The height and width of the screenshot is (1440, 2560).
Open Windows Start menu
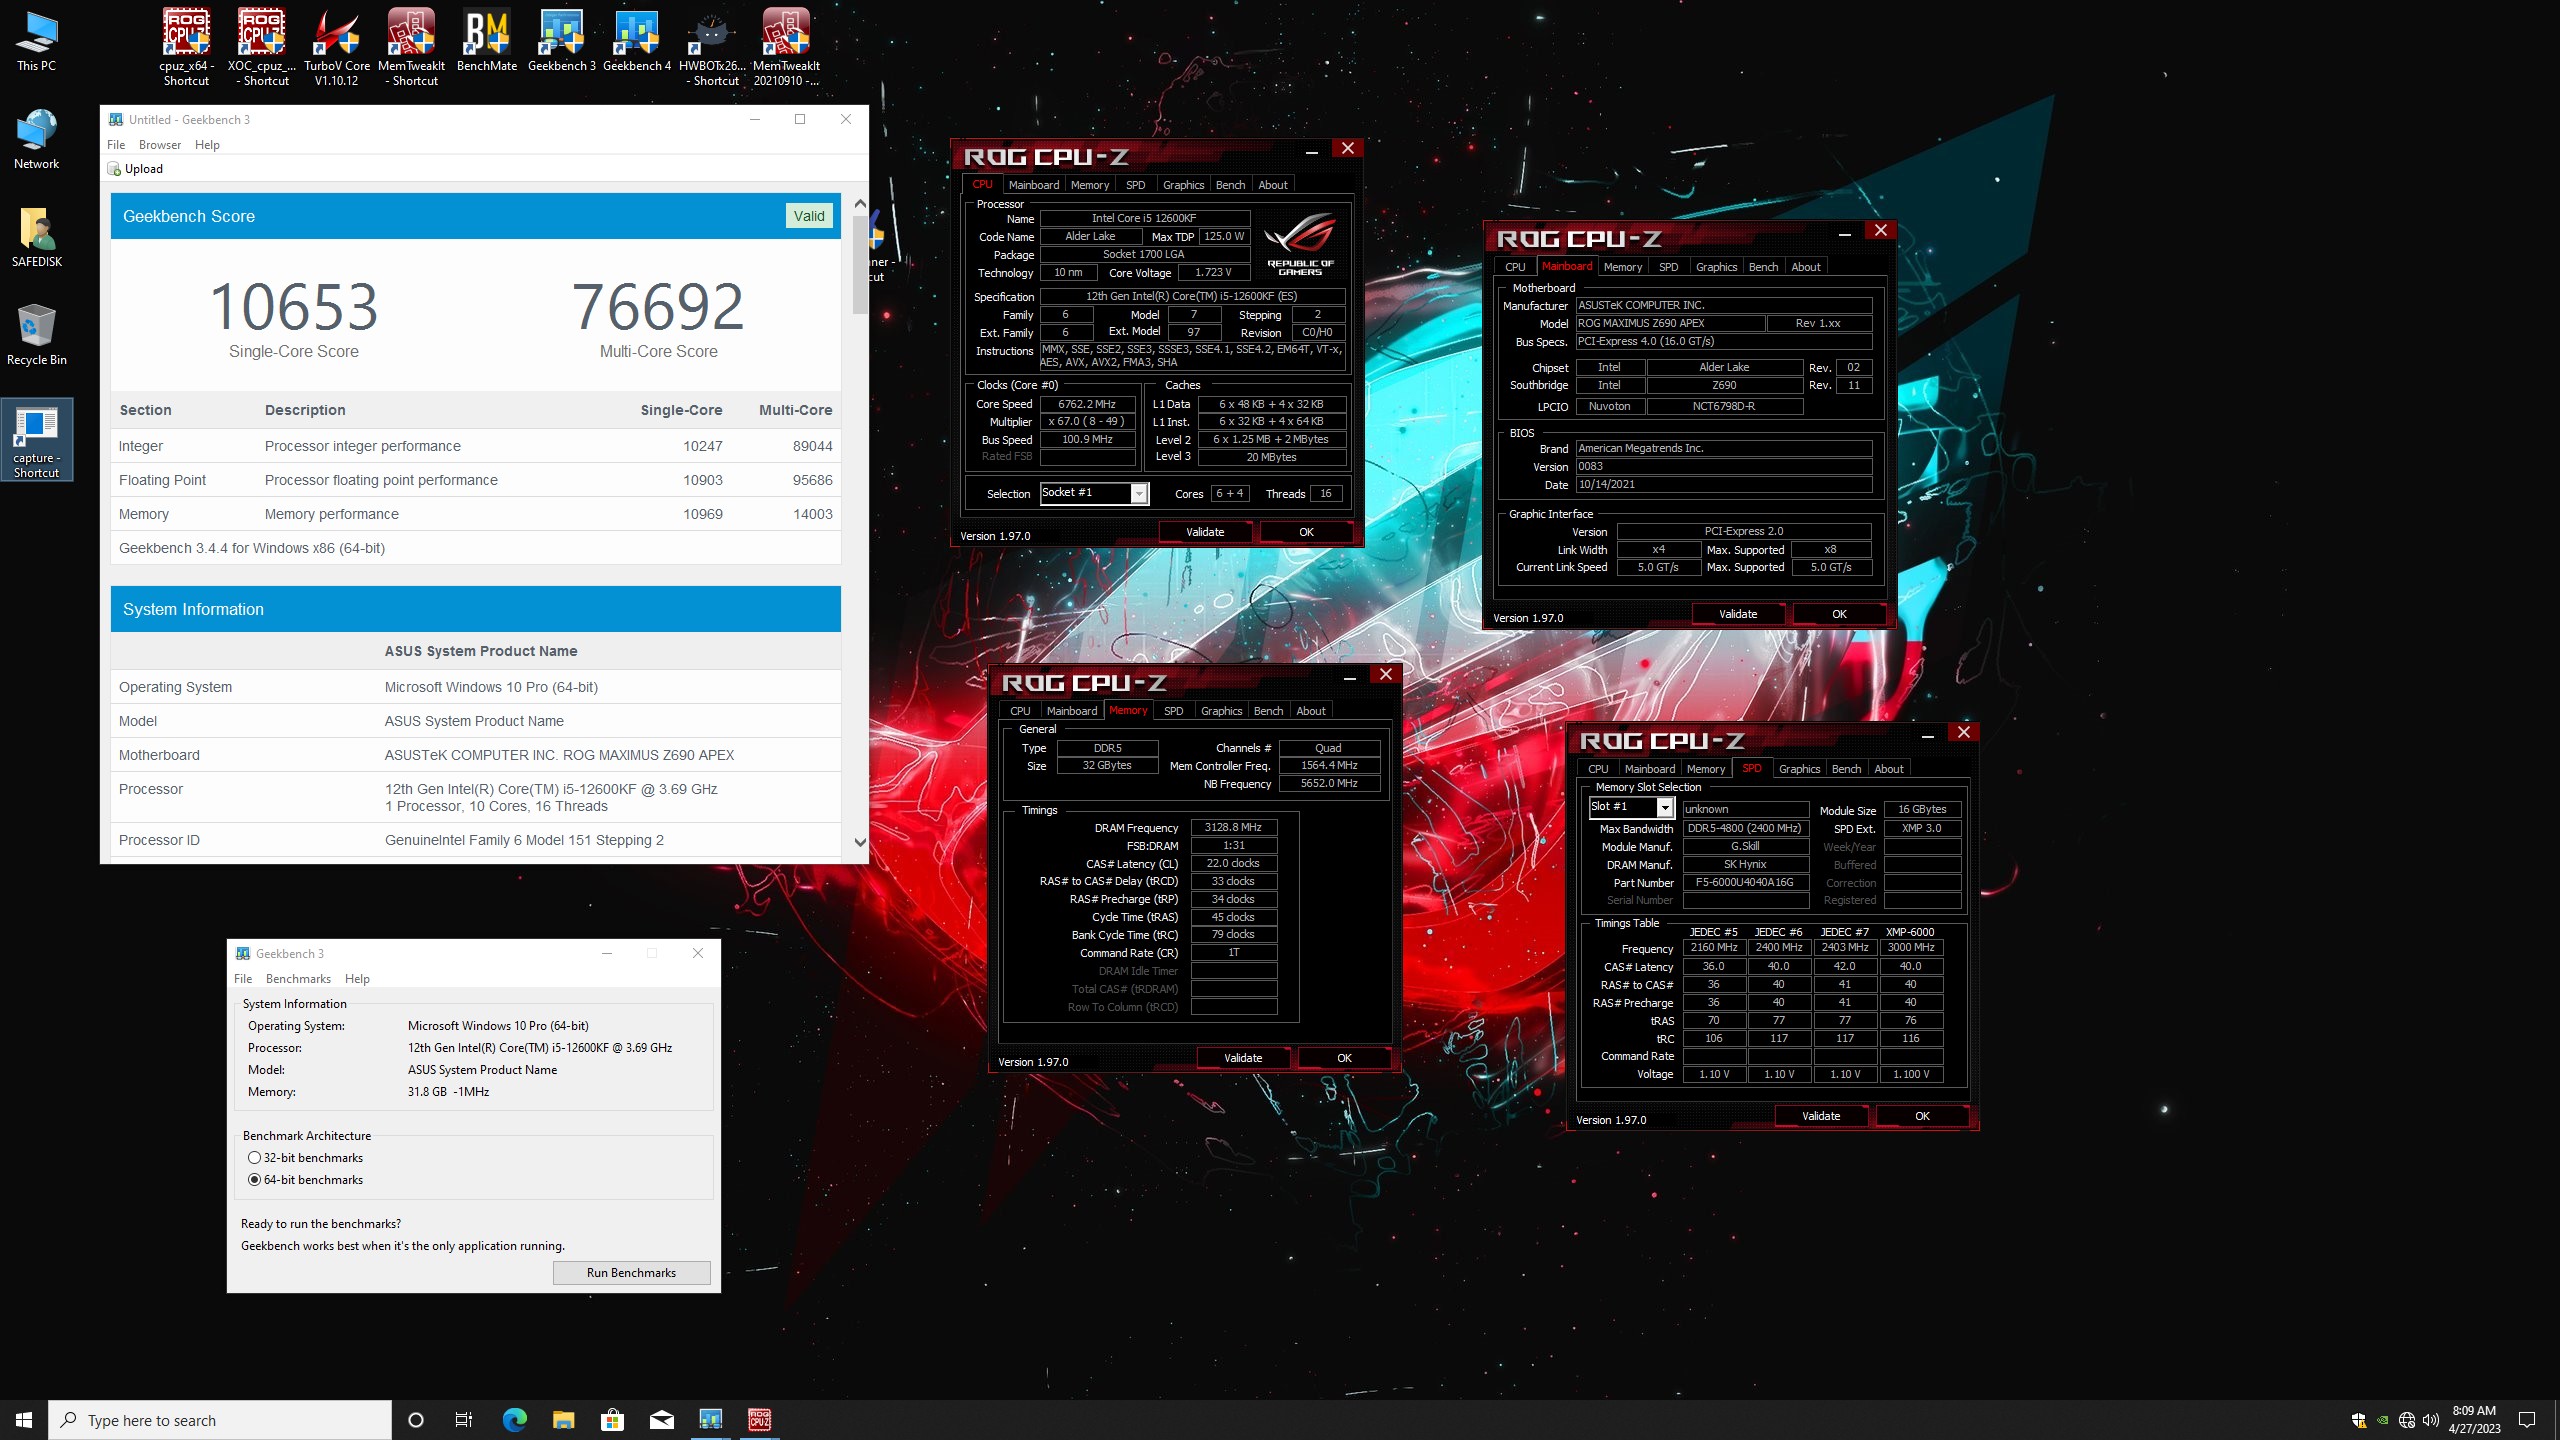tap(24, 1420)
